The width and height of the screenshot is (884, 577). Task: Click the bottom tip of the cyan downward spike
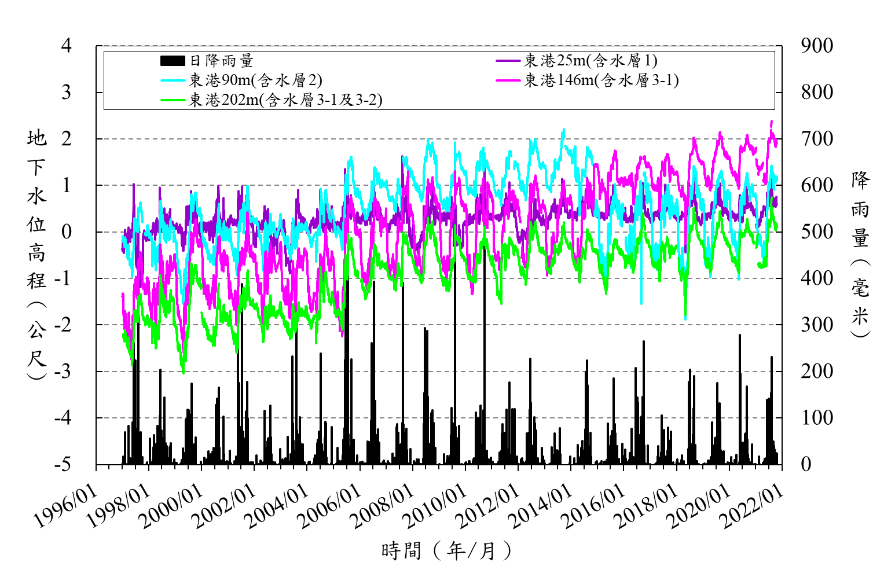(x=642, y=302)
